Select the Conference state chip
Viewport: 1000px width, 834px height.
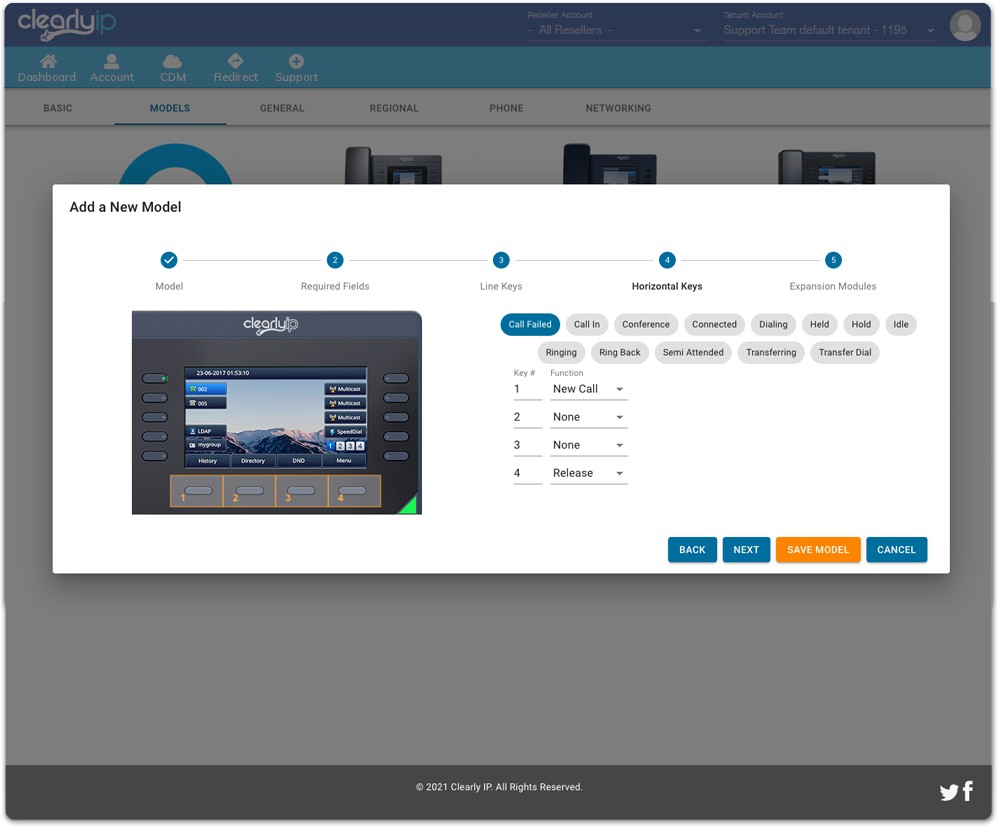point(646,324)
